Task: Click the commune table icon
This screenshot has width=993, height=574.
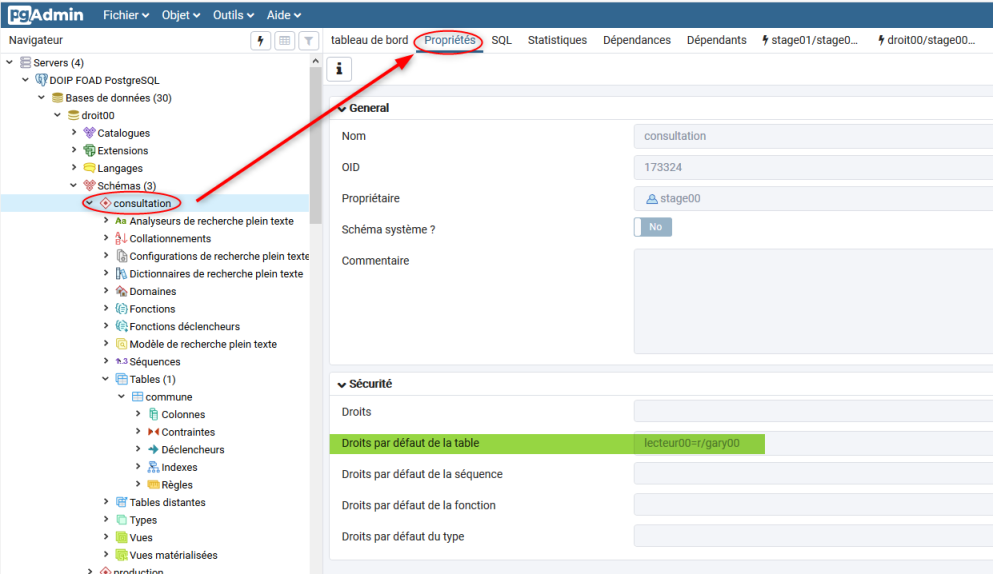Action: tap(138, 397)
